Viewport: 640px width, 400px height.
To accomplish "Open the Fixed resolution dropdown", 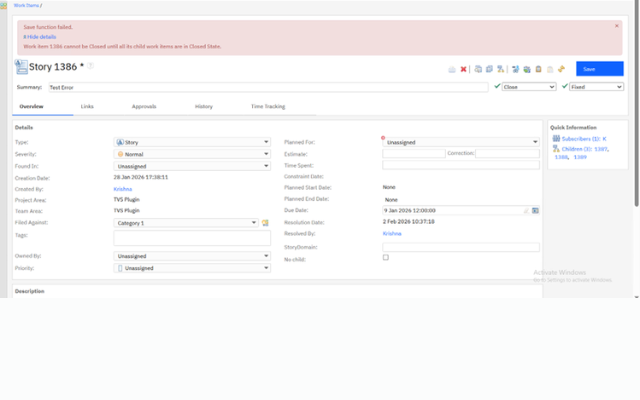I will point(596,87).
